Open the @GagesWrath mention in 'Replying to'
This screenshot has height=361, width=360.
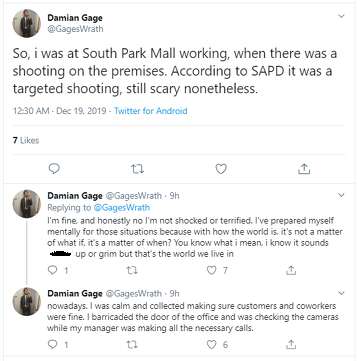pos(122,208)
